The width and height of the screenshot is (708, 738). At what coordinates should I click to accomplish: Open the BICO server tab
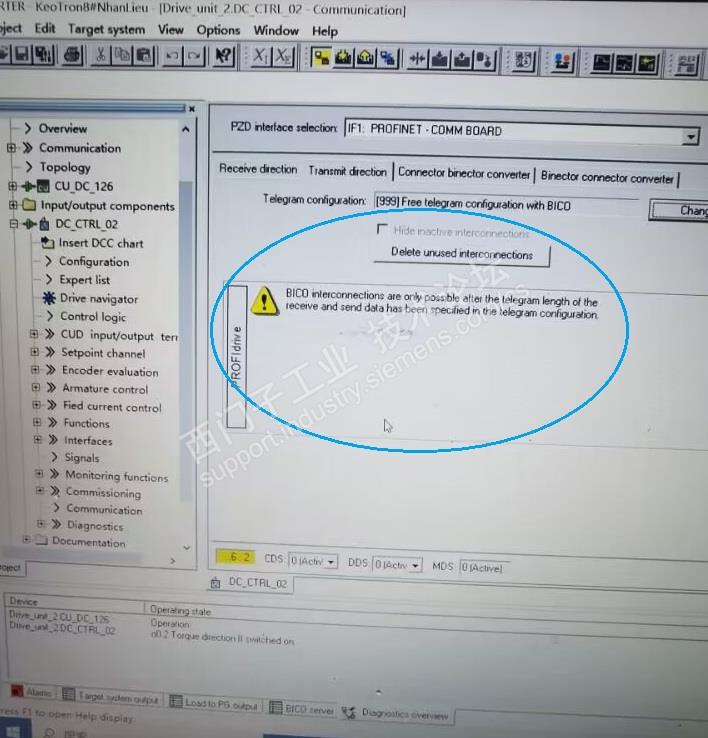[303, 708]
